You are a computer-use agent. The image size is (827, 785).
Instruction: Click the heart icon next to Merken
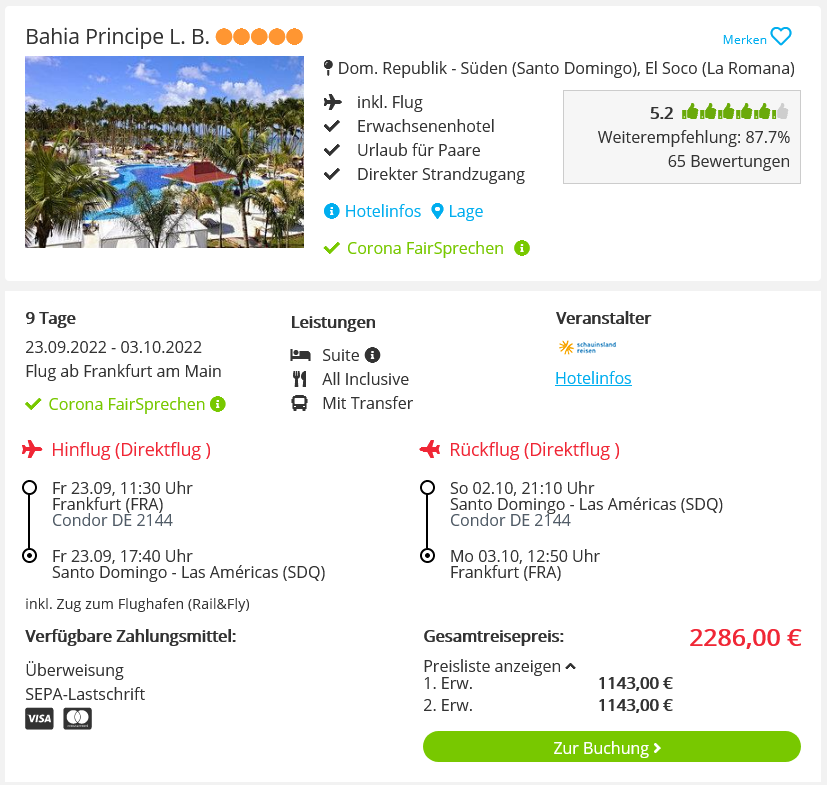[x=781, y=37]
